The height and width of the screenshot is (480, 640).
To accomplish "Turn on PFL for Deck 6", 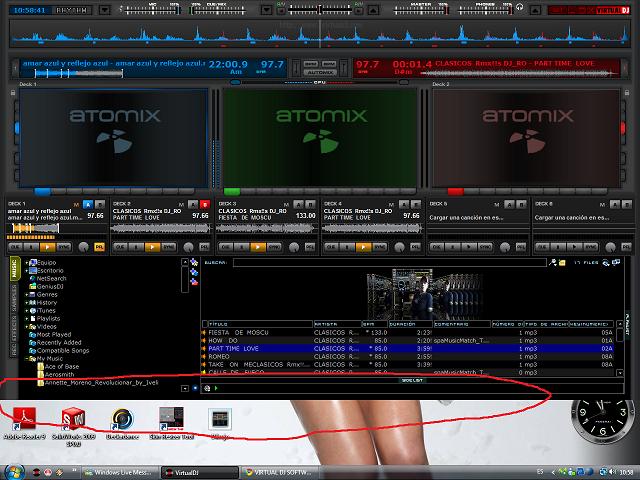I will (x=627, y=247).
